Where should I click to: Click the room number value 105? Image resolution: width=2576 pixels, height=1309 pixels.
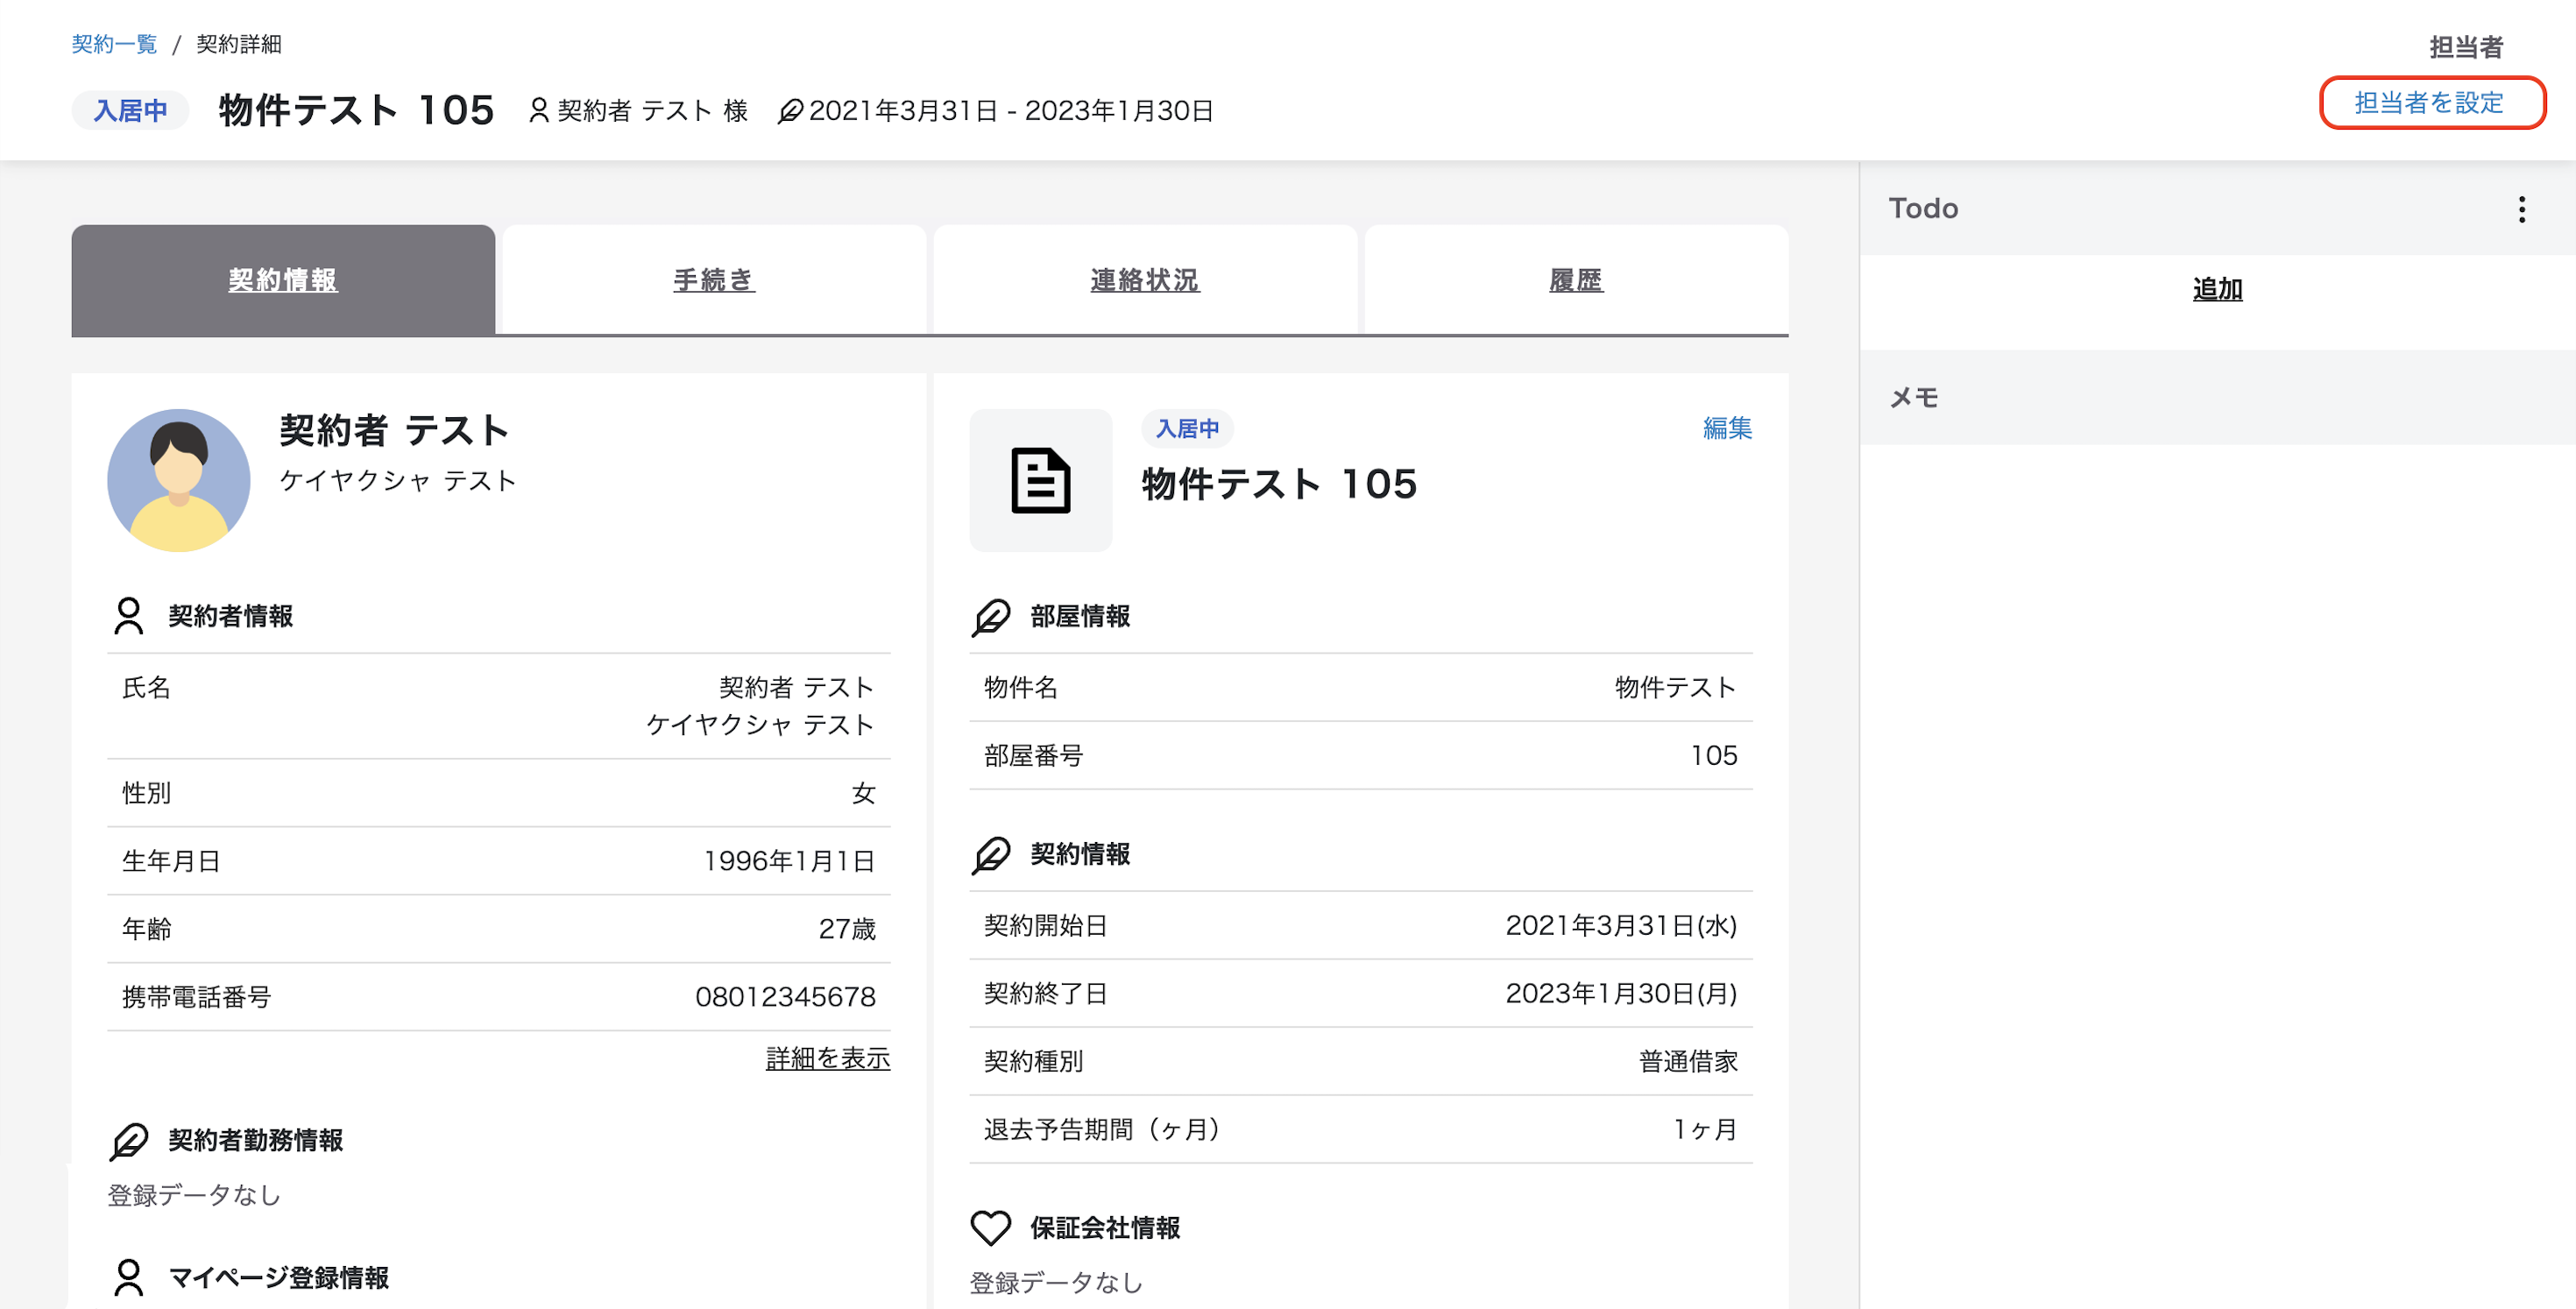click(x=1714, y=755)
